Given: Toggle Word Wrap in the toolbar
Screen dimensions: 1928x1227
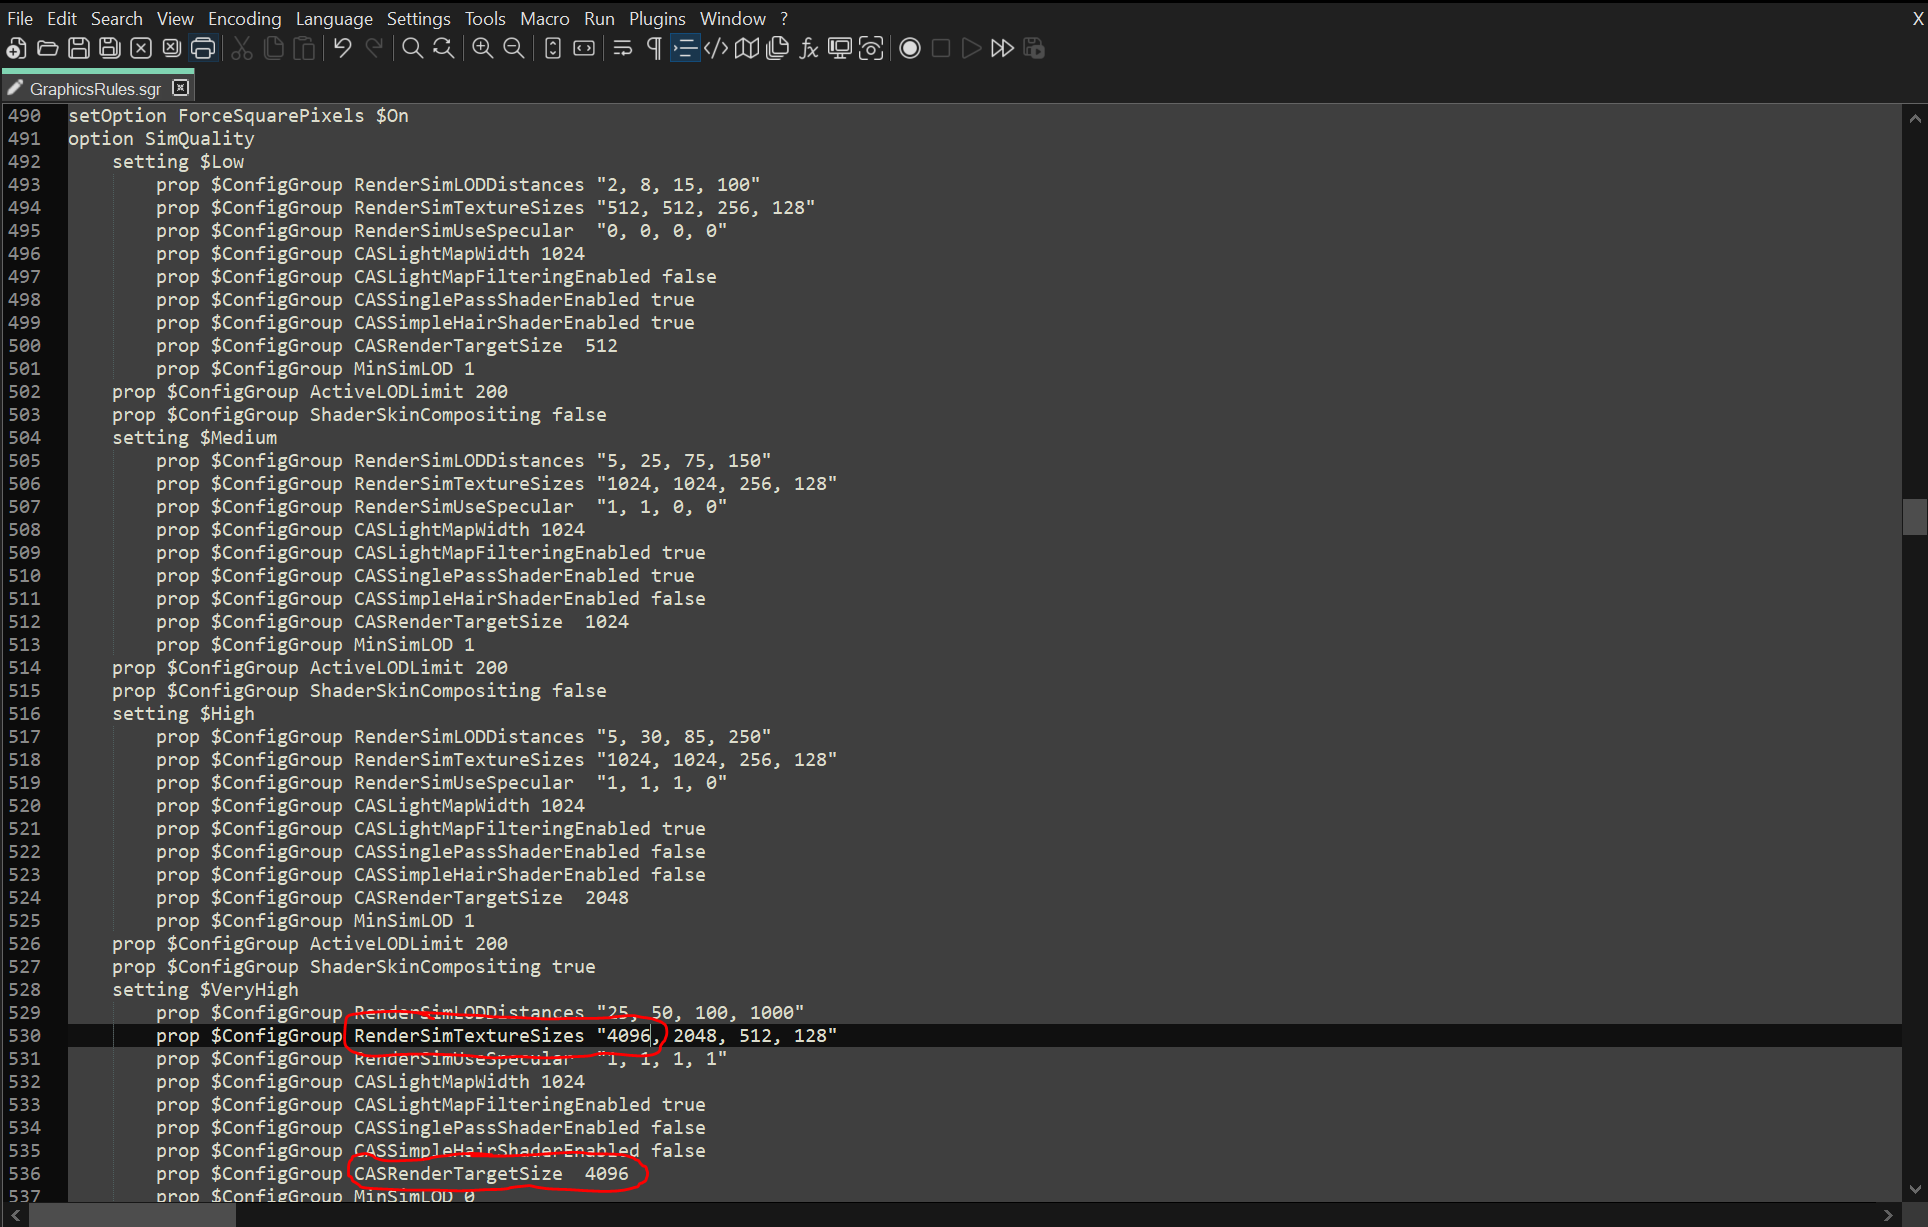Looking at the screenshot, I should pyautogui.click(x=622, y=48).
